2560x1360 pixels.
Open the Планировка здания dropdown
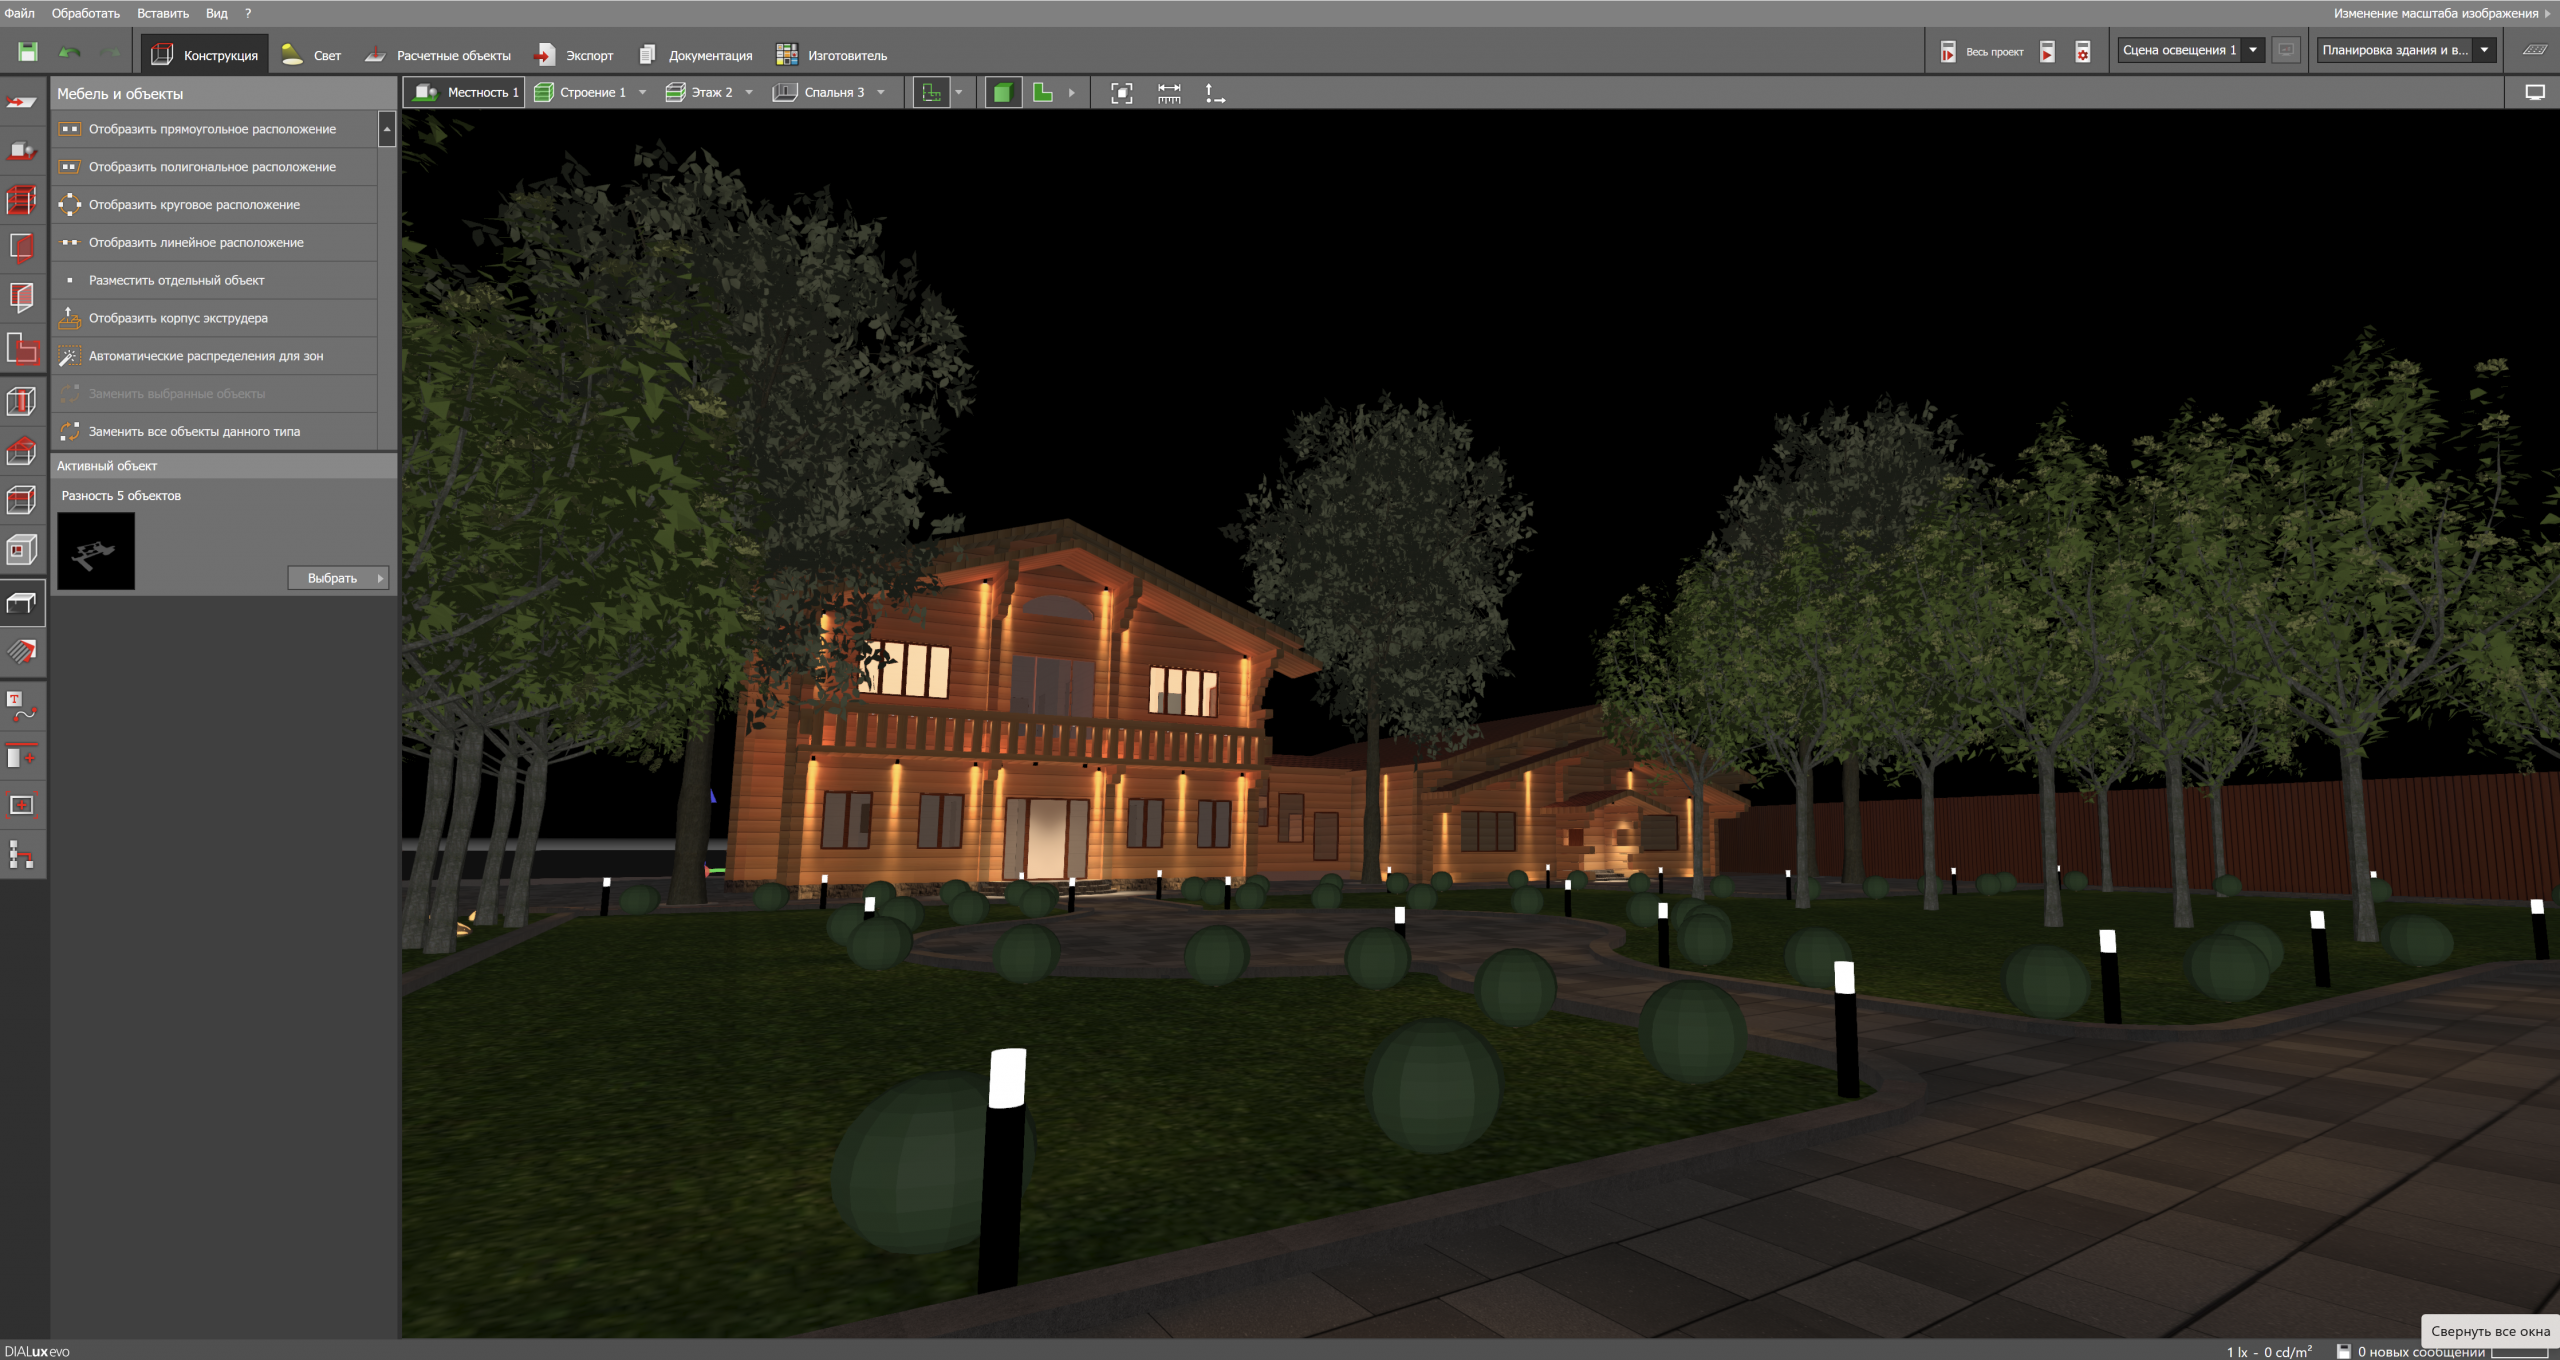point(2484,50)
